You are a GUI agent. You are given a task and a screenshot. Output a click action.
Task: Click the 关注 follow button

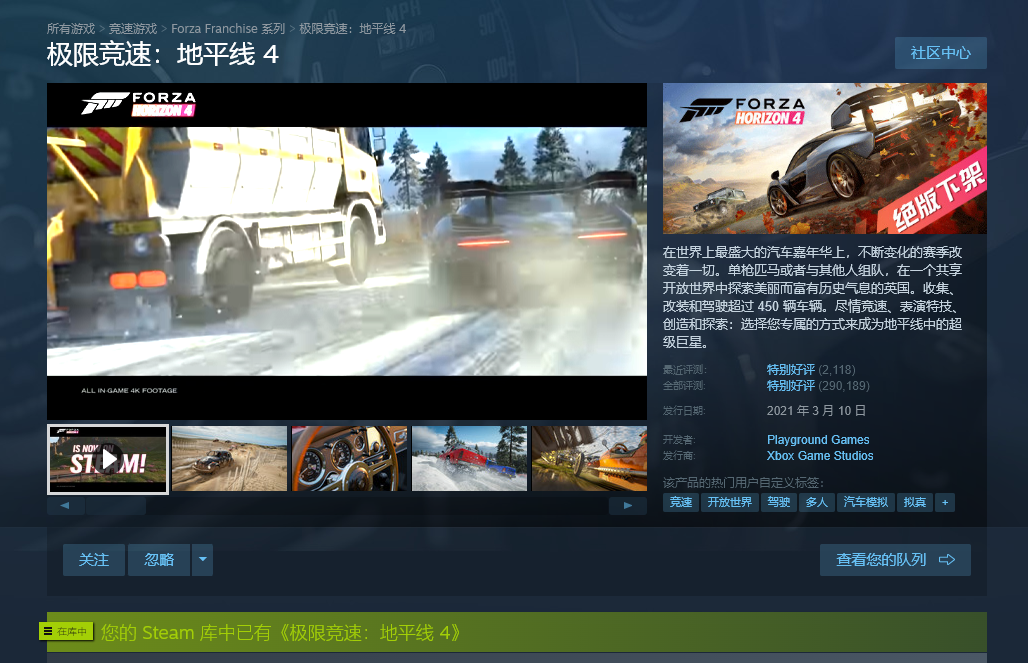94,559
